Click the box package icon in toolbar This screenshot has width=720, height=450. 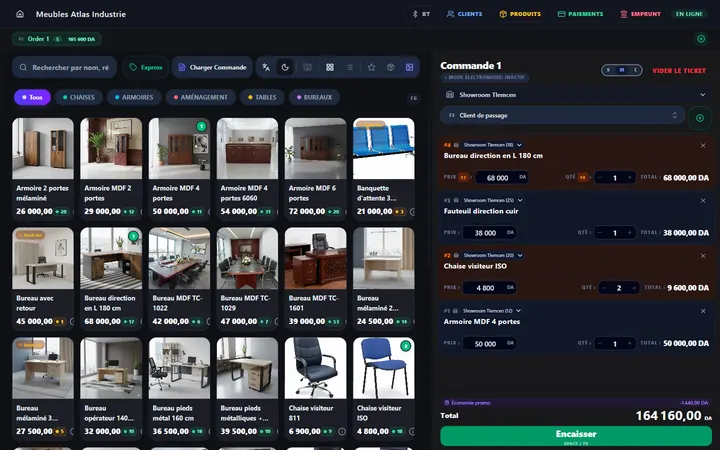pos(390,68)
